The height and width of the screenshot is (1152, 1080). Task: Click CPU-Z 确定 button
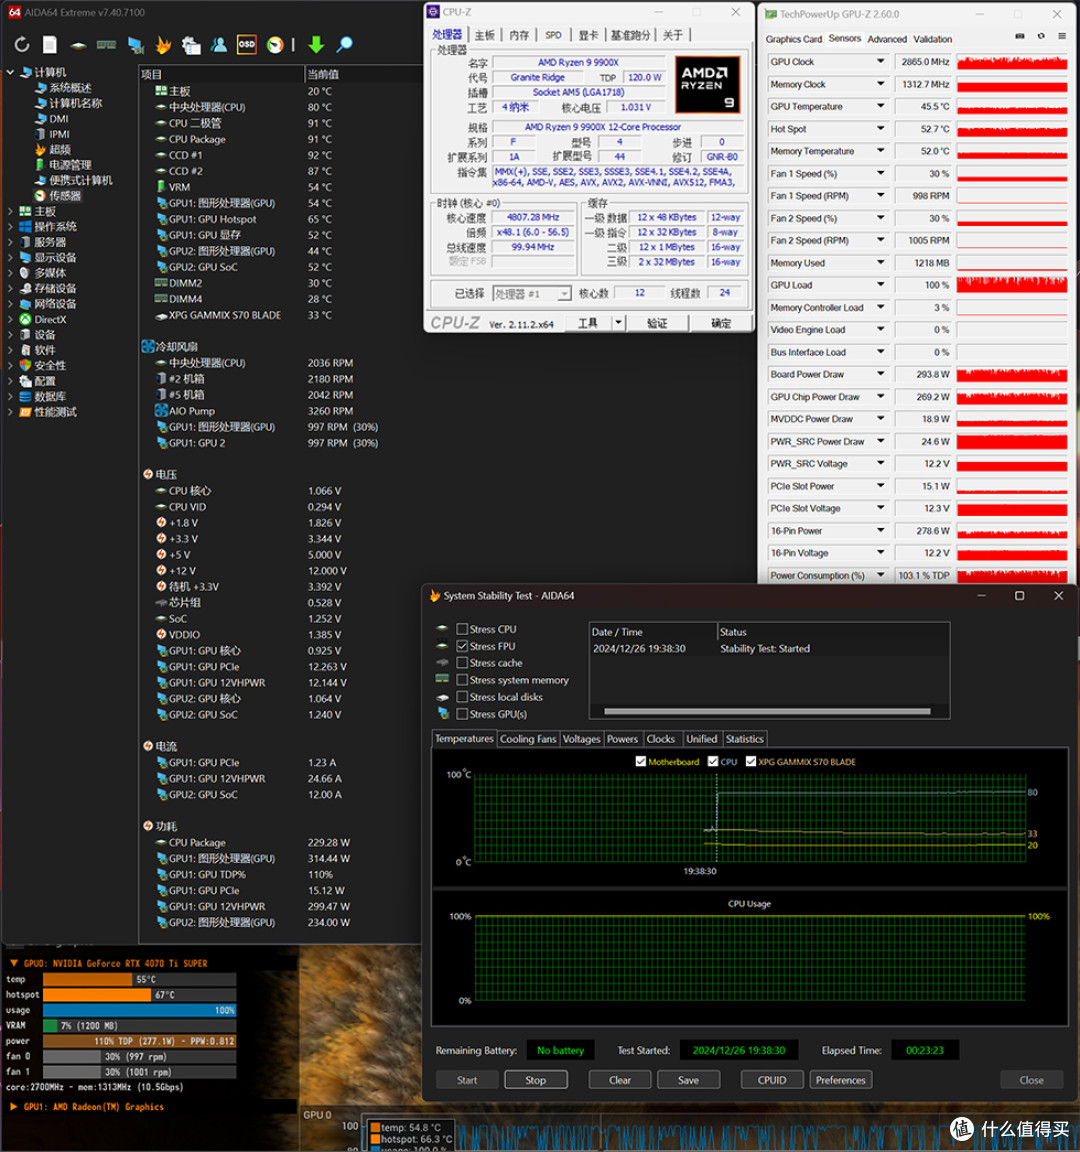click(x=721, y=323)
